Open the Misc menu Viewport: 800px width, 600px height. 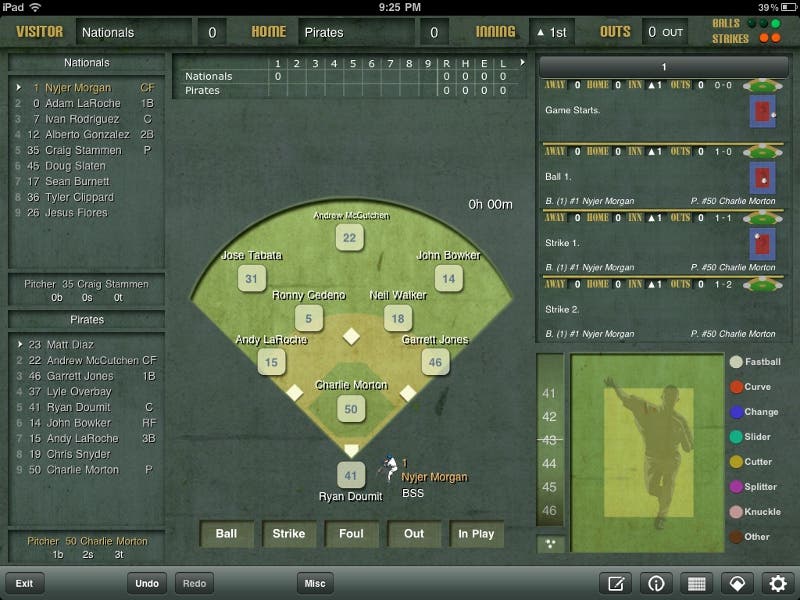tap(315, 584)
